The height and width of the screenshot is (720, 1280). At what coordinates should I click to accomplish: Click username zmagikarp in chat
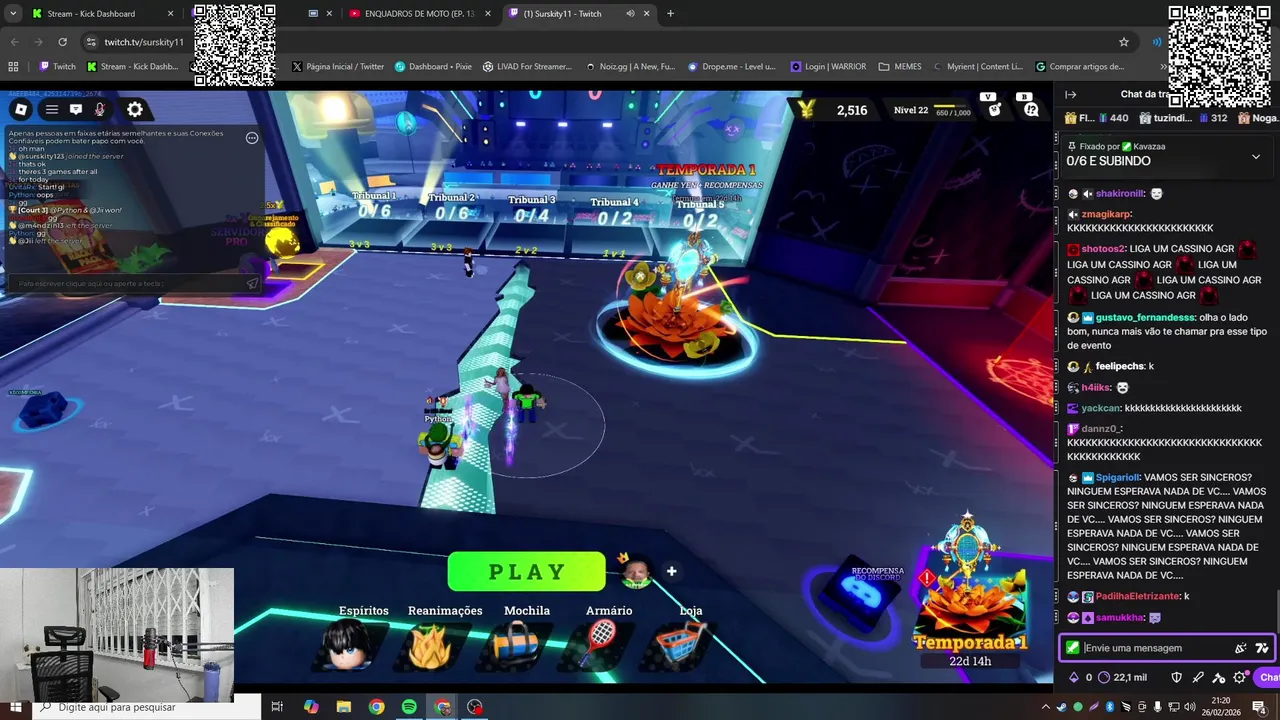coord(1106,214)
